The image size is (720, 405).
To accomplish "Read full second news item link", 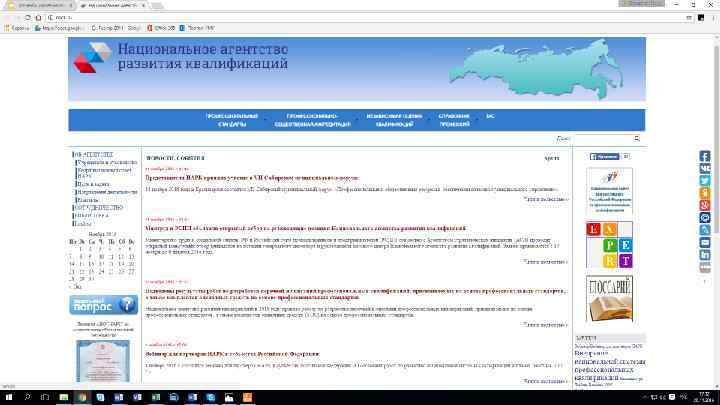I will click(546, 261).
